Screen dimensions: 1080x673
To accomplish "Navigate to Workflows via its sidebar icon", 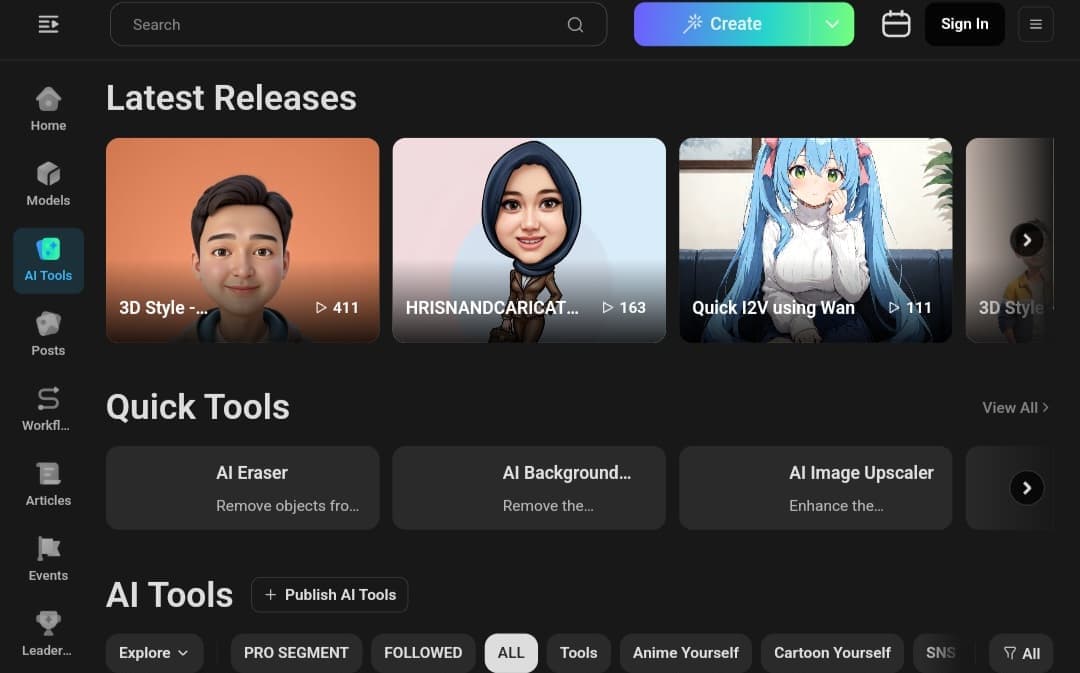I will (x=48, y=405).
